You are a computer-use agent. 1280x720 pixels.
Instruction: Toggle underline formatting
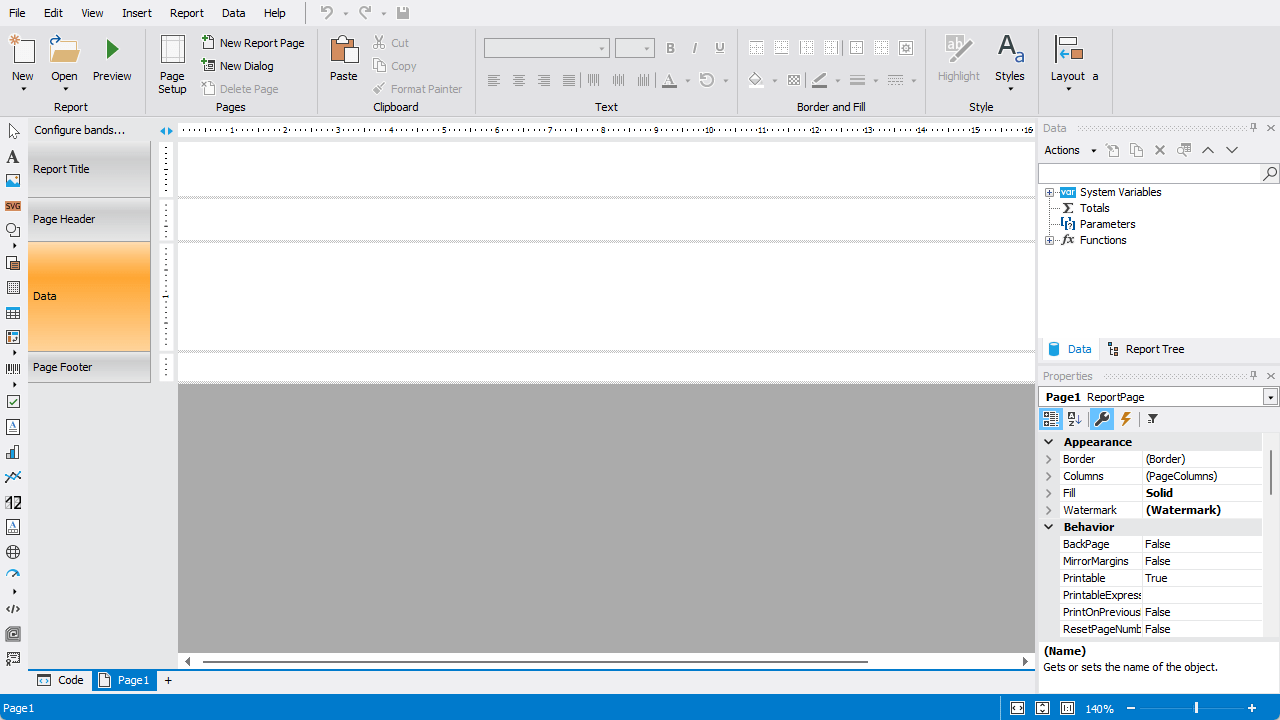(720, 48)
